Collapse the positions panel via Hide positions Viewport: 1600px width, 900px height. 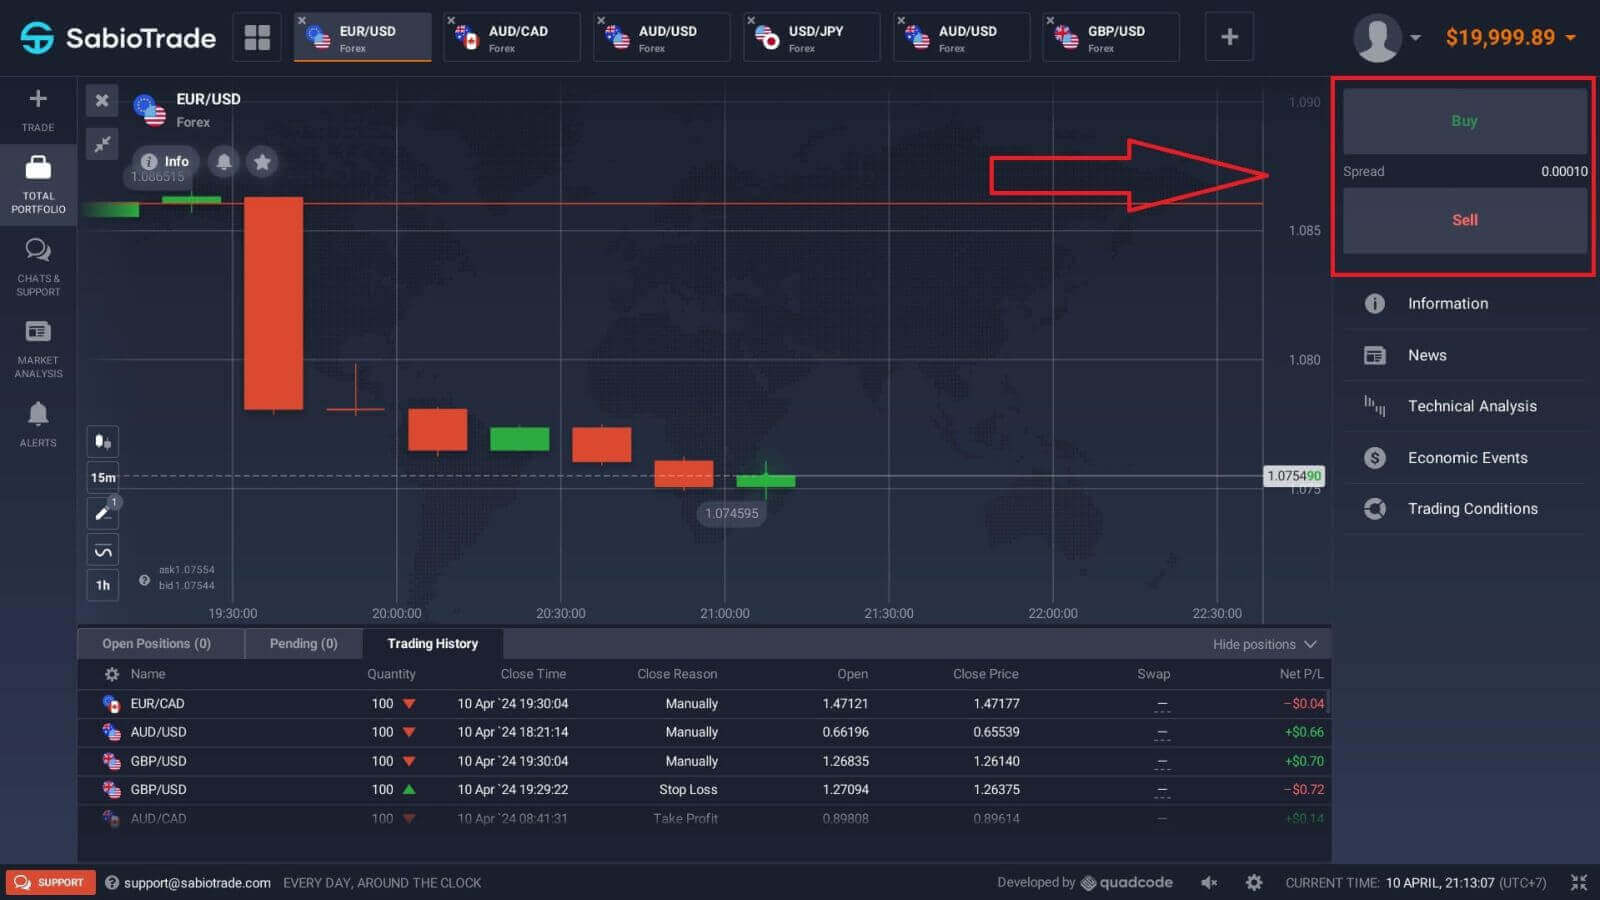click(x=1255, y=644)
